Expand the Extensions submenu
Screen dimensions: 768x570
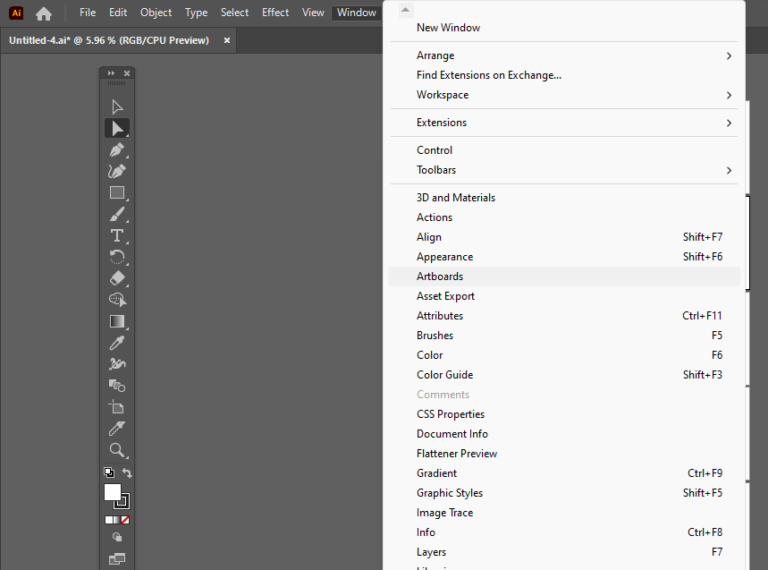[x=564, y=122]
